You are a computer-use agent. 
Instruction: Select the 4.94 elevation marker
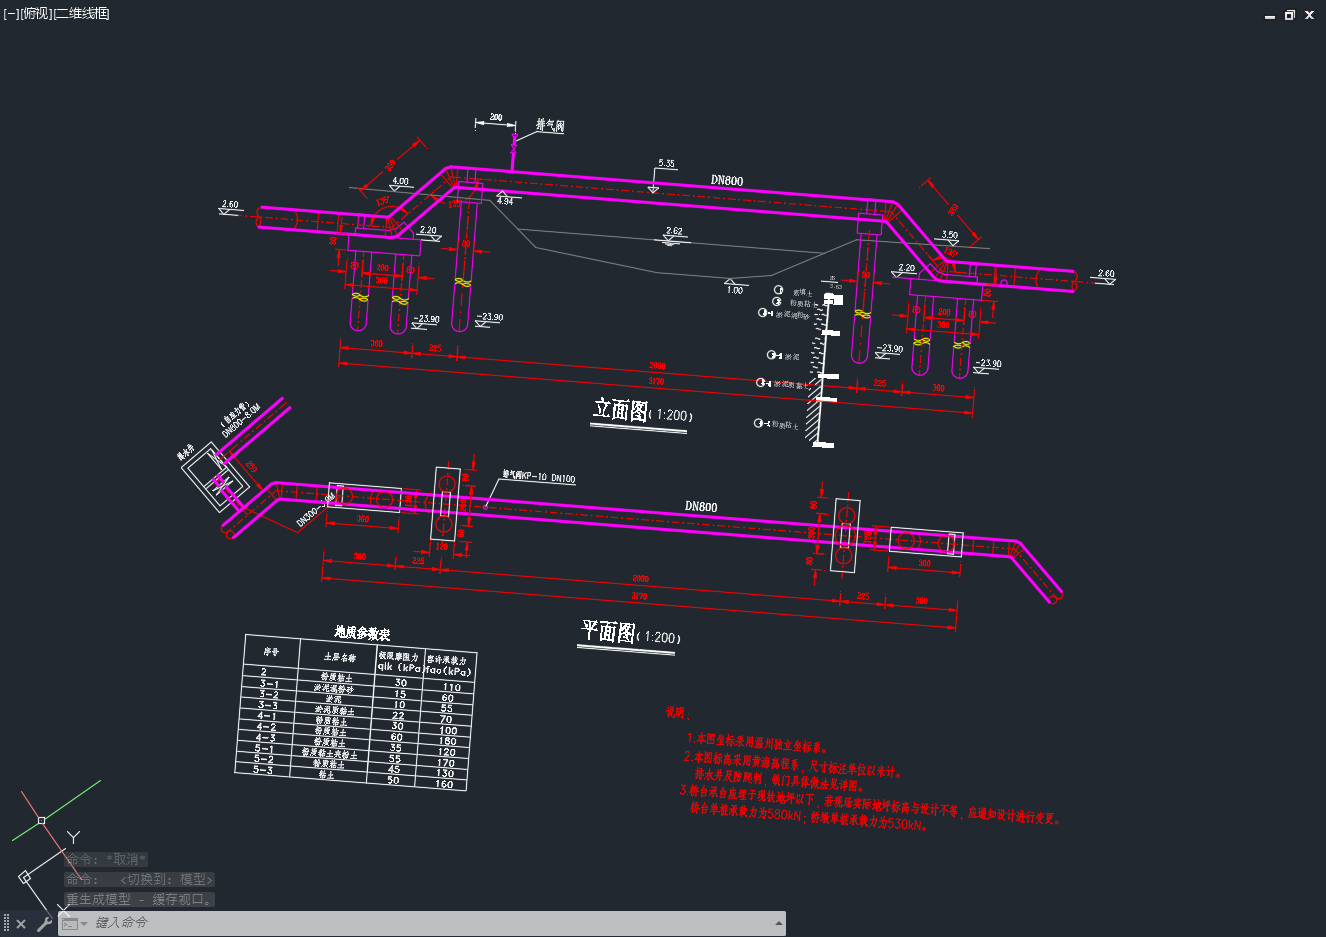(505, 201)
